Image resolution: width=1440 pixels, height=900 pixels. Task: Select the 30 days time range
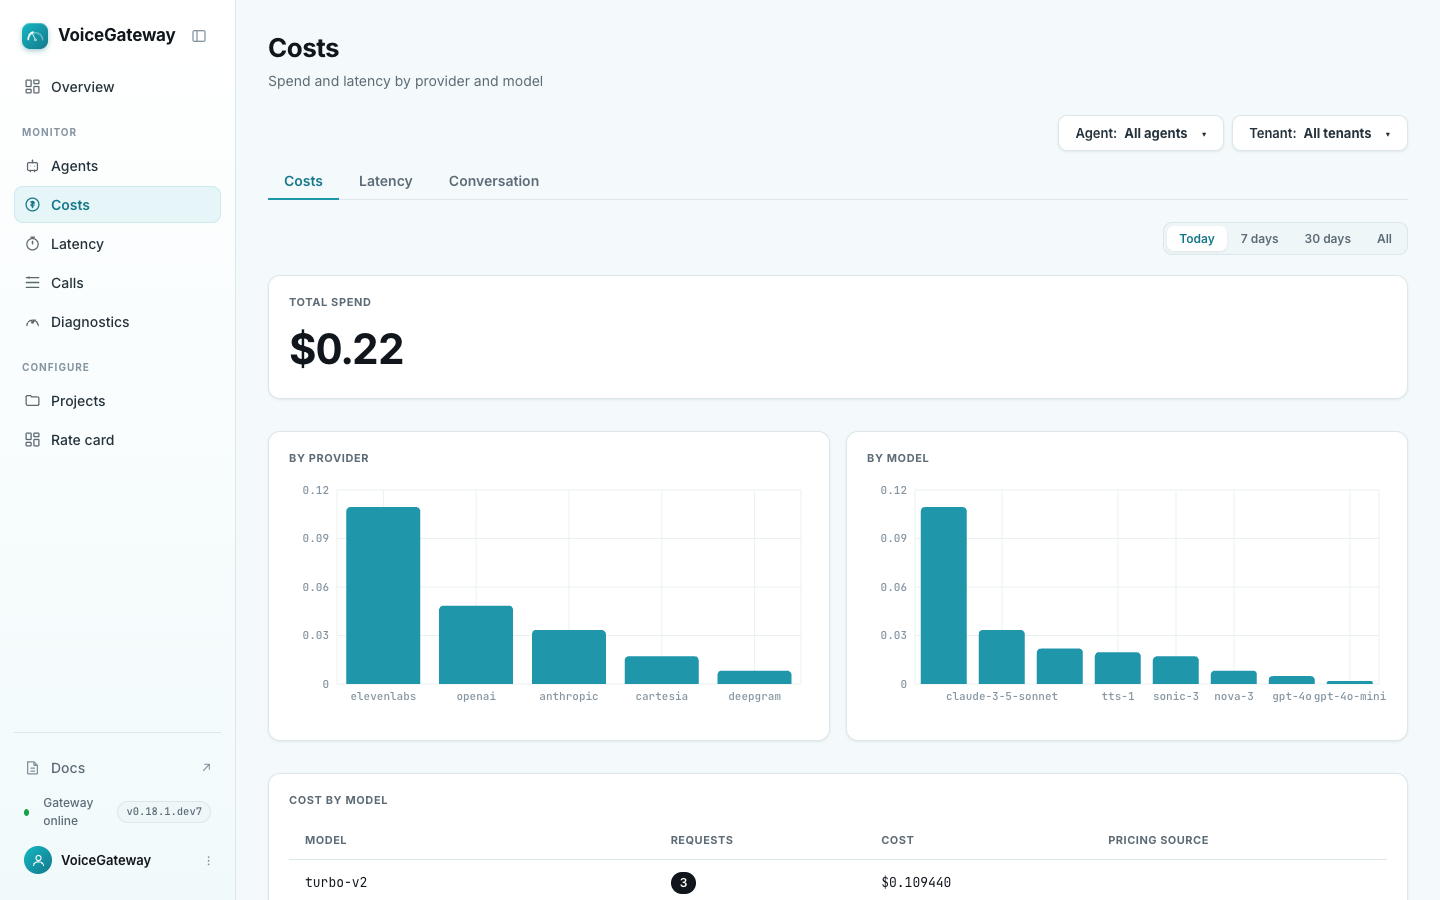coord(1328,239)
